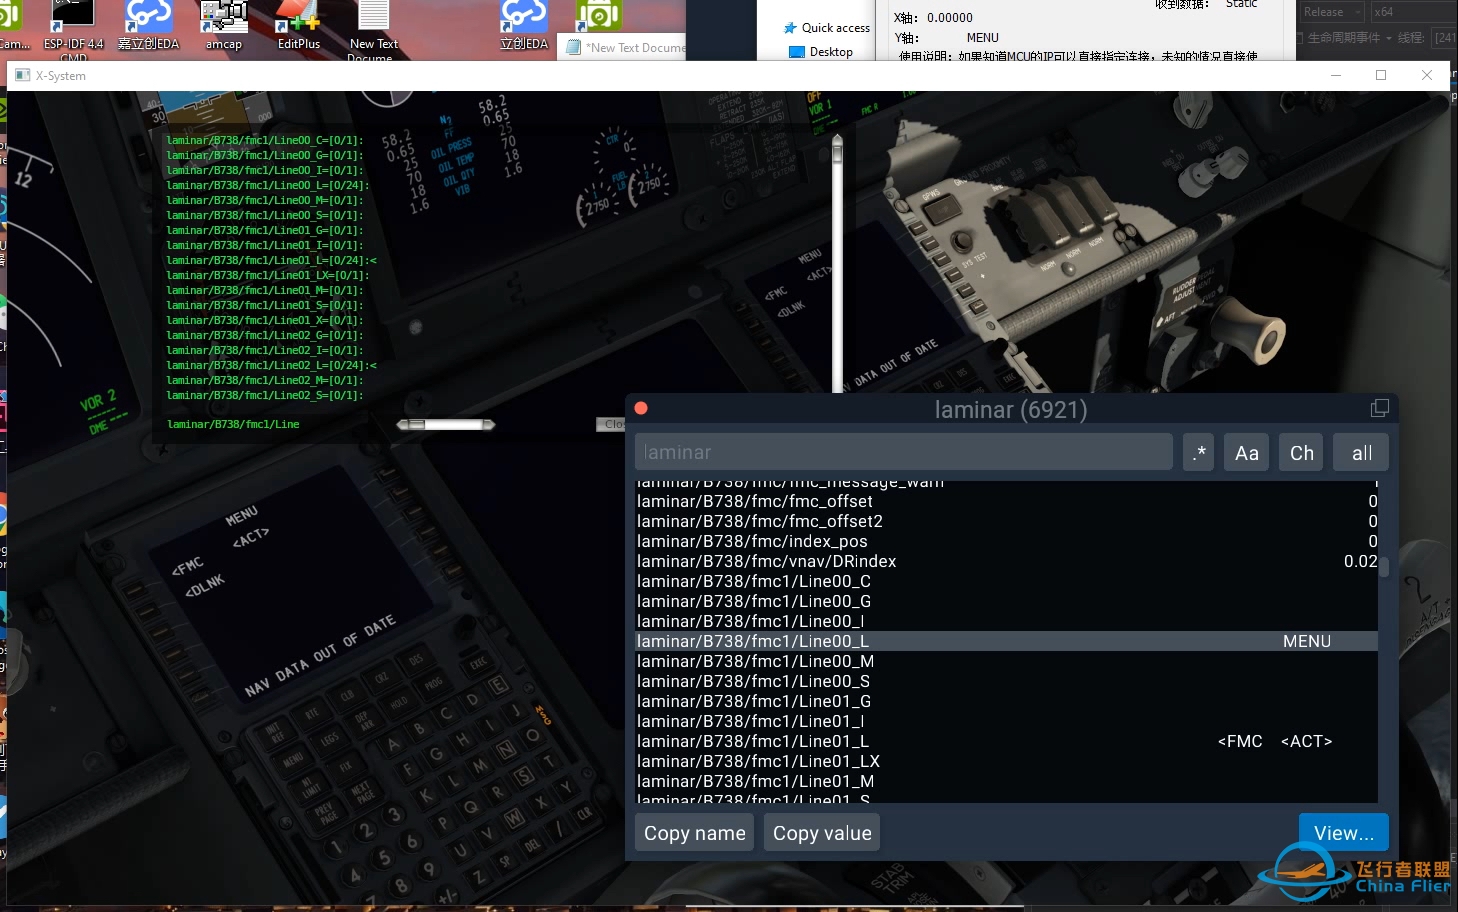Select the laminar/B738/fmc1/Line01_G row

tap(1007, 701)
